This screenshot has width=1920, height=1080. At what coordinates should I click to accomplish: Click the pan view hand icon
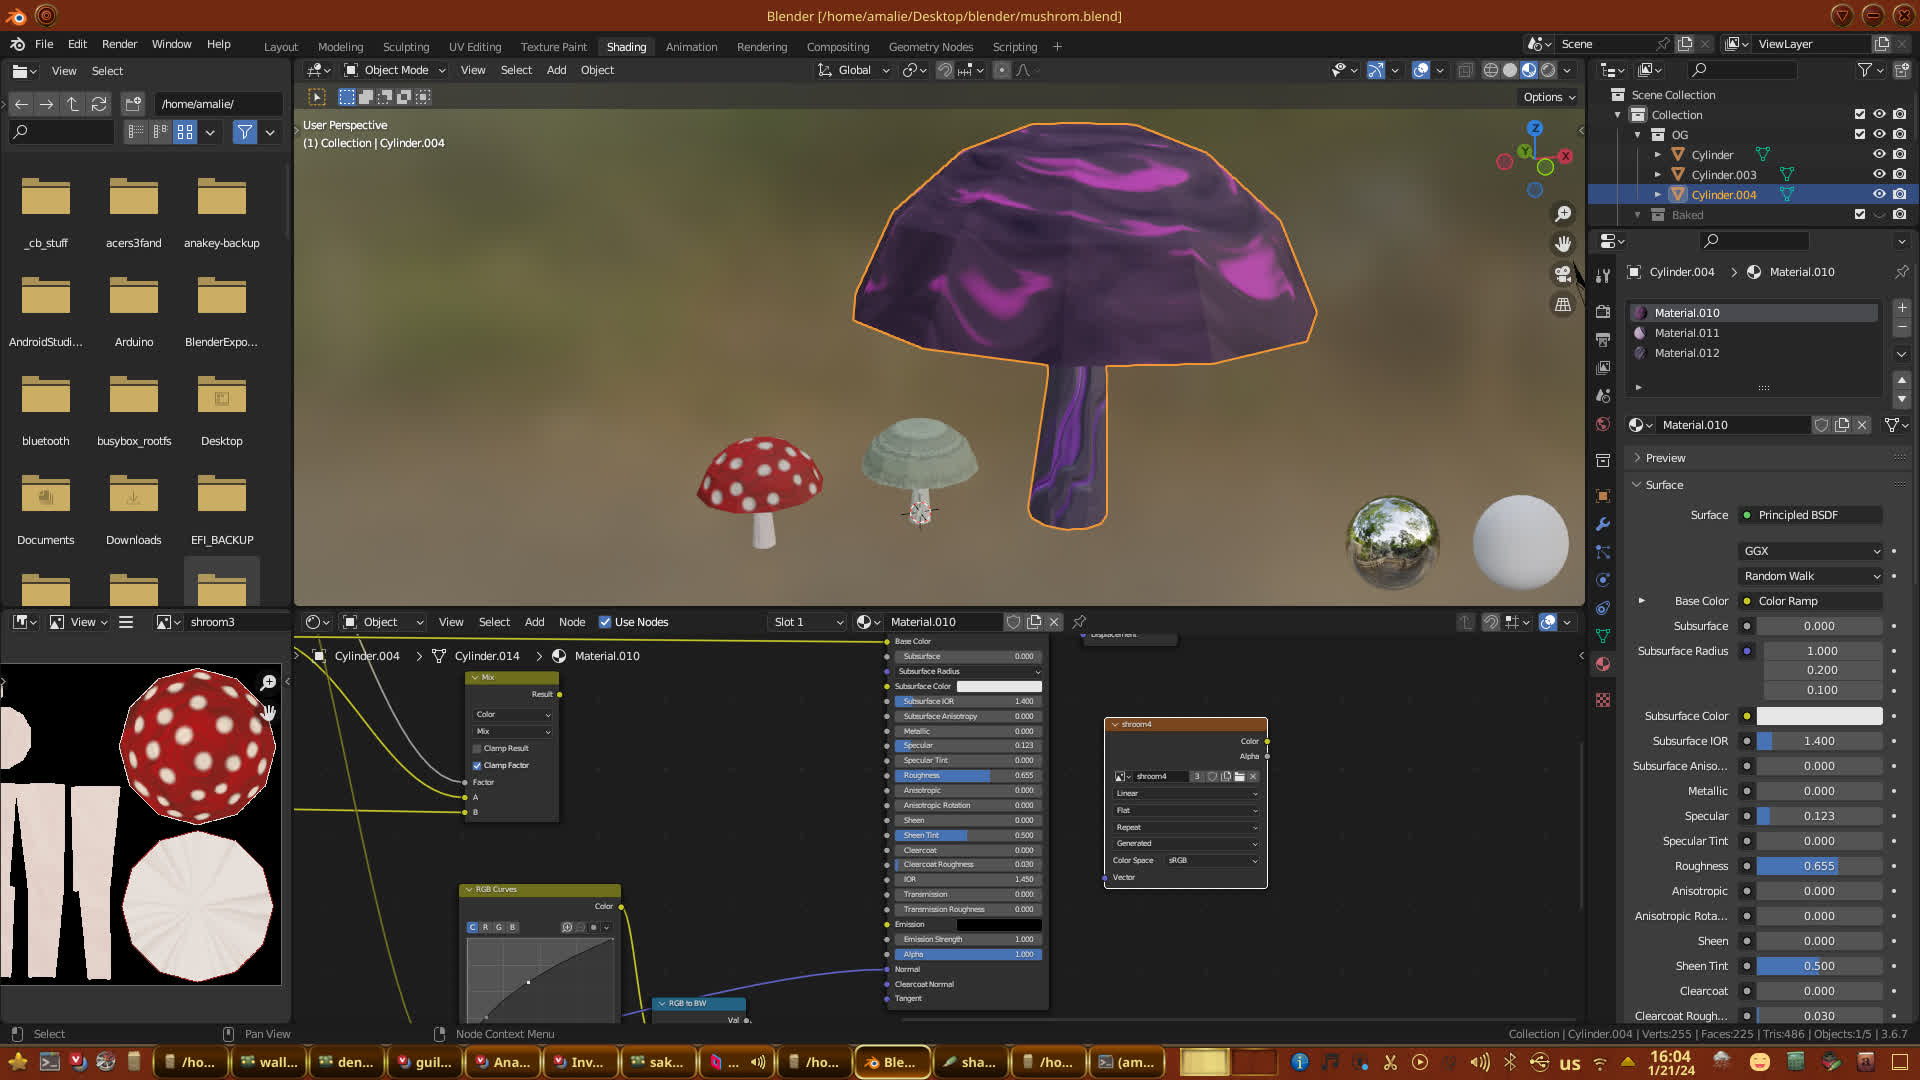pyautogui.click(x=1563, y=244)
